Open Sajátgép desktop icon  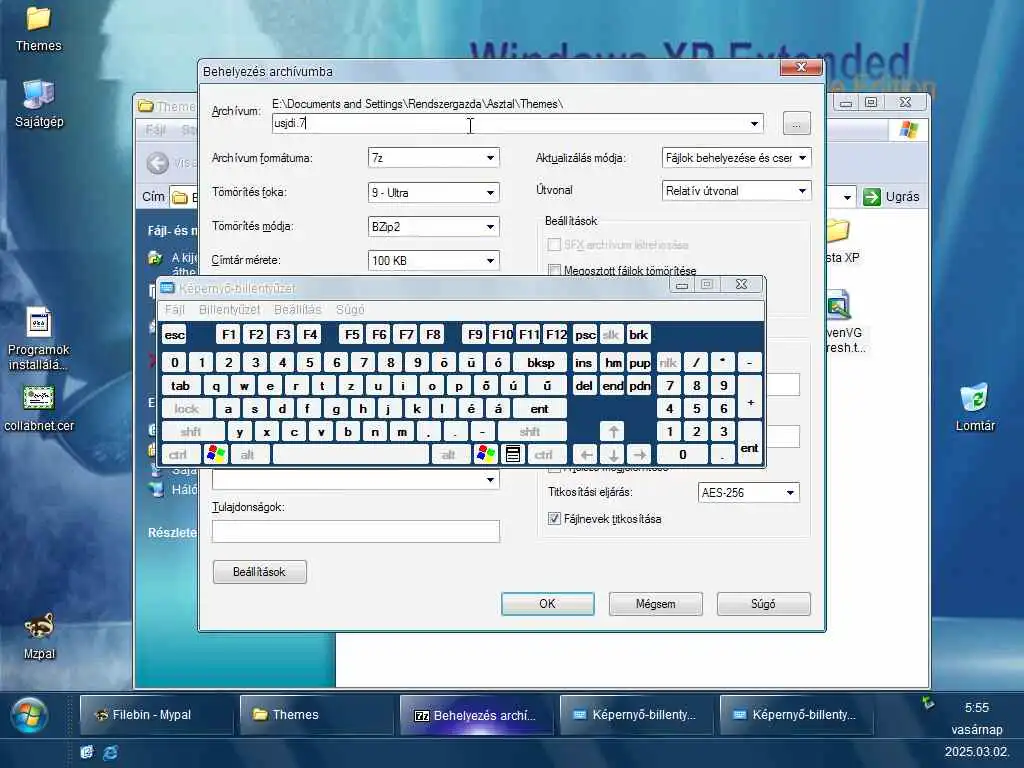(39, 103)
